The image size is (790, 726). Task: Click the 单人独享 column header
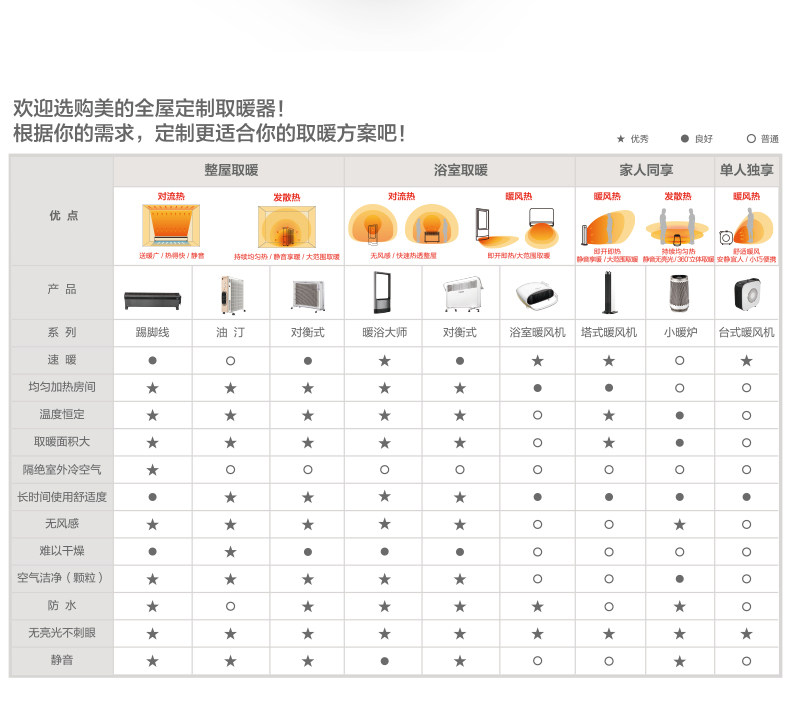coord(746,170)
